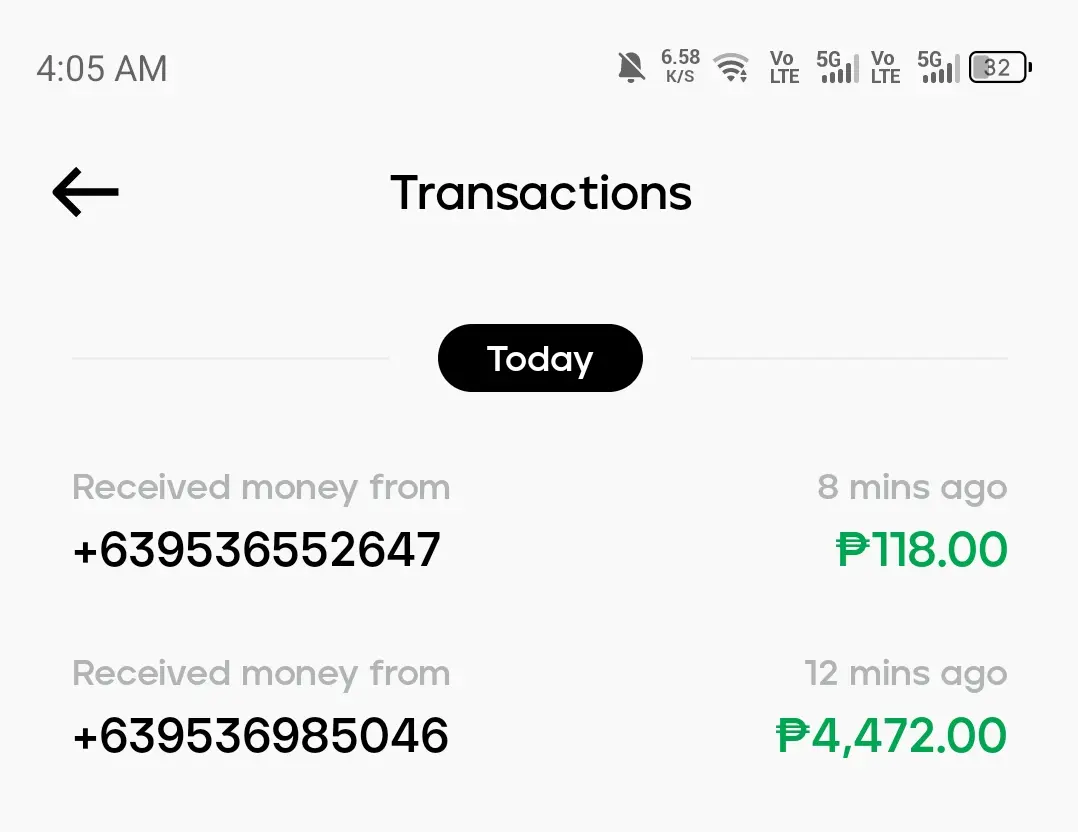Tap the back arrow icon
This screenshot has width=1078, height=832.
(85, 192)
